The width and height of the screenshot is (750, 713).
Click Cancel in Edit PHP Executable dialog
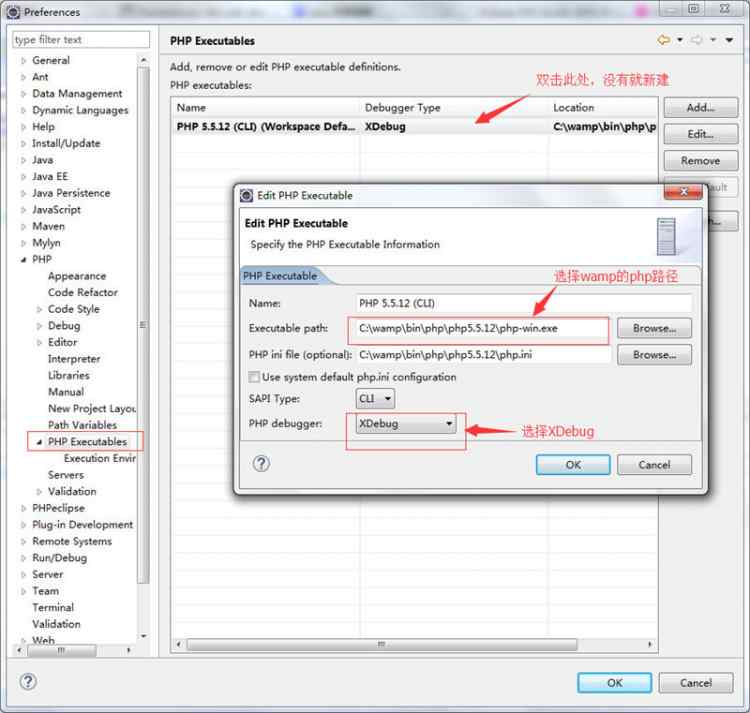click(x=654, y=465)
